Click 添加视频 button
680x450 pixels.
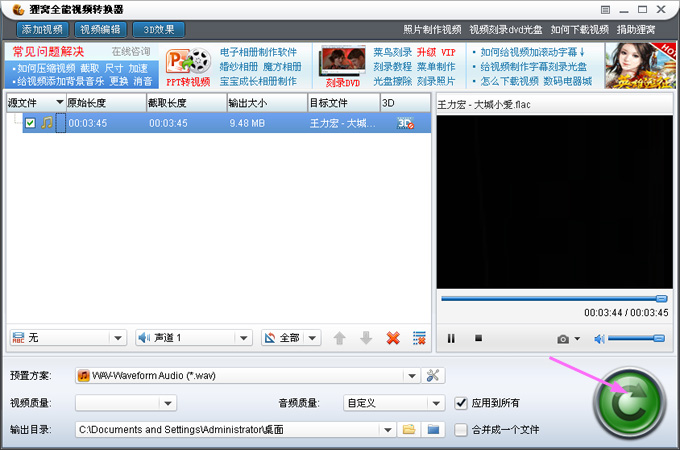point(42,29)
